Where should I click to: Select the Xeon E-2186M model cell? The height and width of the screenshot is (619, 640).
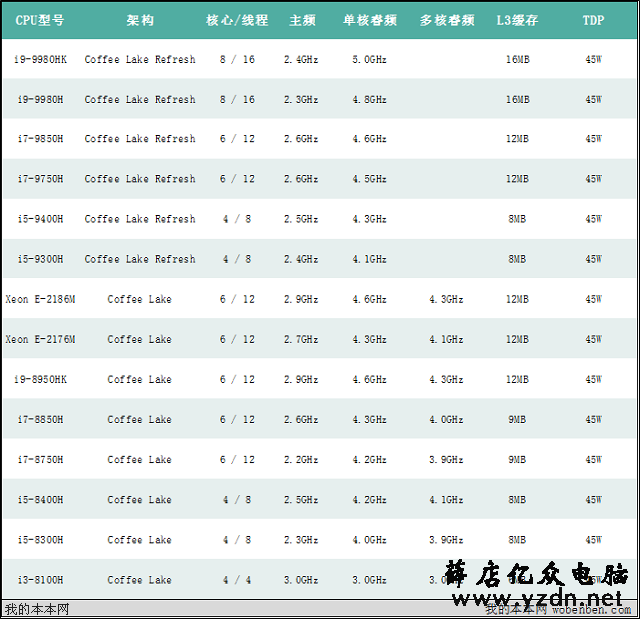[40, 299]
